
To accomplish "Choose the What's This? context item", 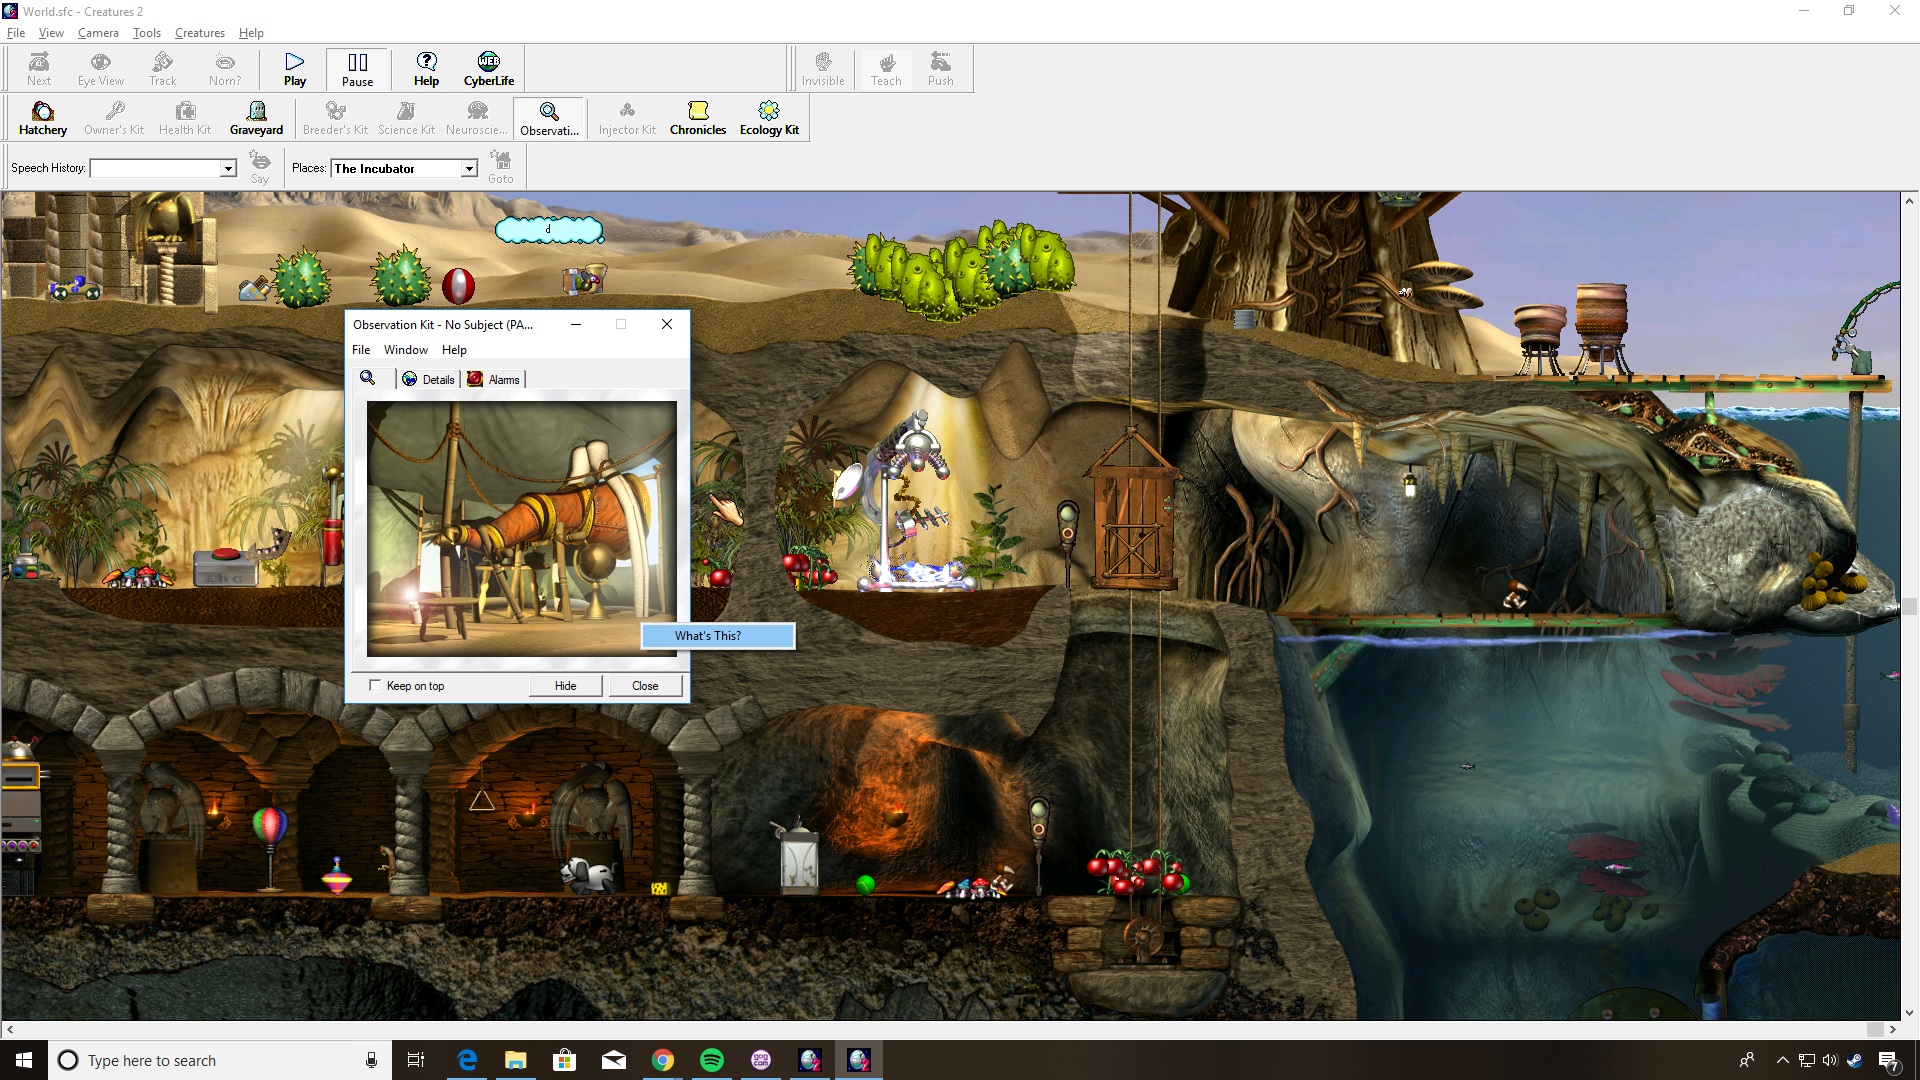I will [x=718, y=636].
